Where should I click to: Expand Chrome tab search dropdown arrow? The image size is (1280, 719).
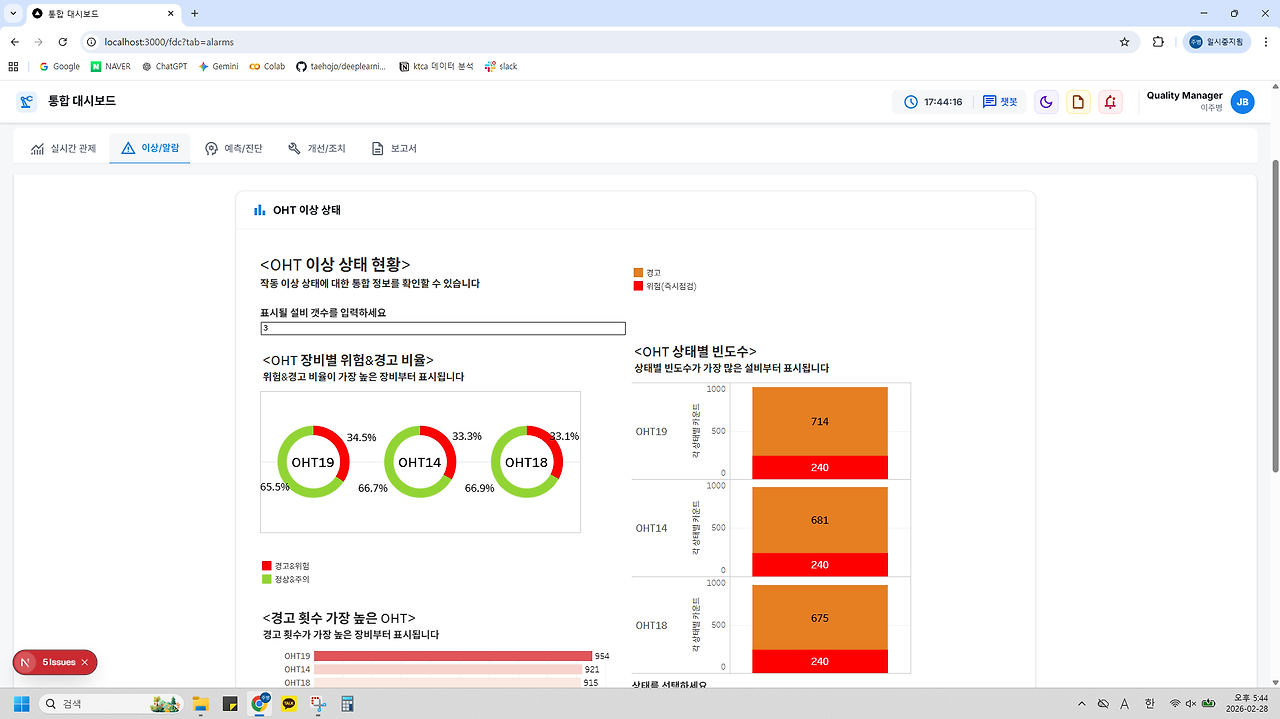point(12,14)
